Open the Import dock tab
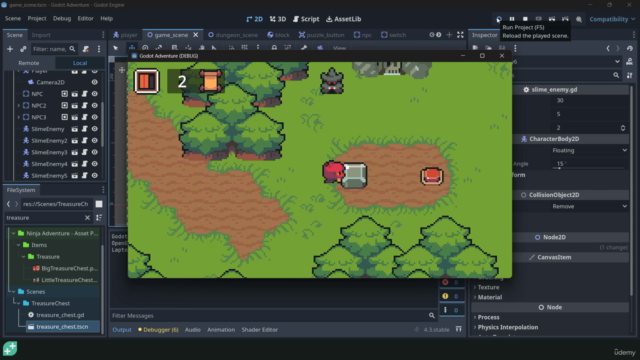The width and height of the screenshot is (640, 360). (x=41, y=35)
